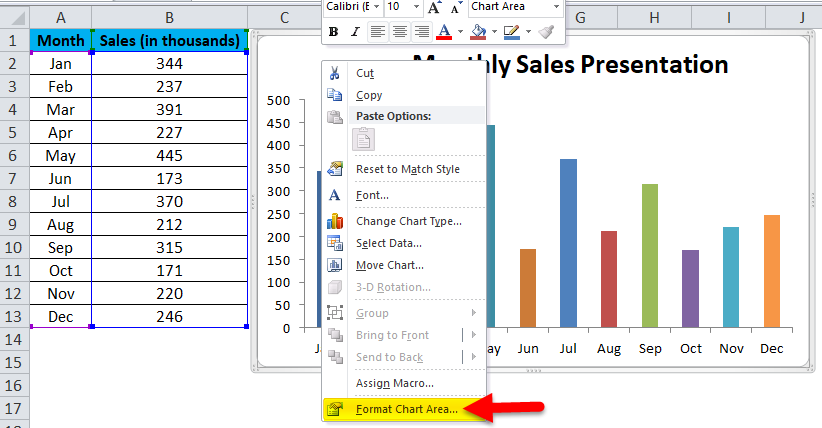Click the Aug label on horizontal axis
This screenshot has height=428, width=822.
(x=609, y=349)
